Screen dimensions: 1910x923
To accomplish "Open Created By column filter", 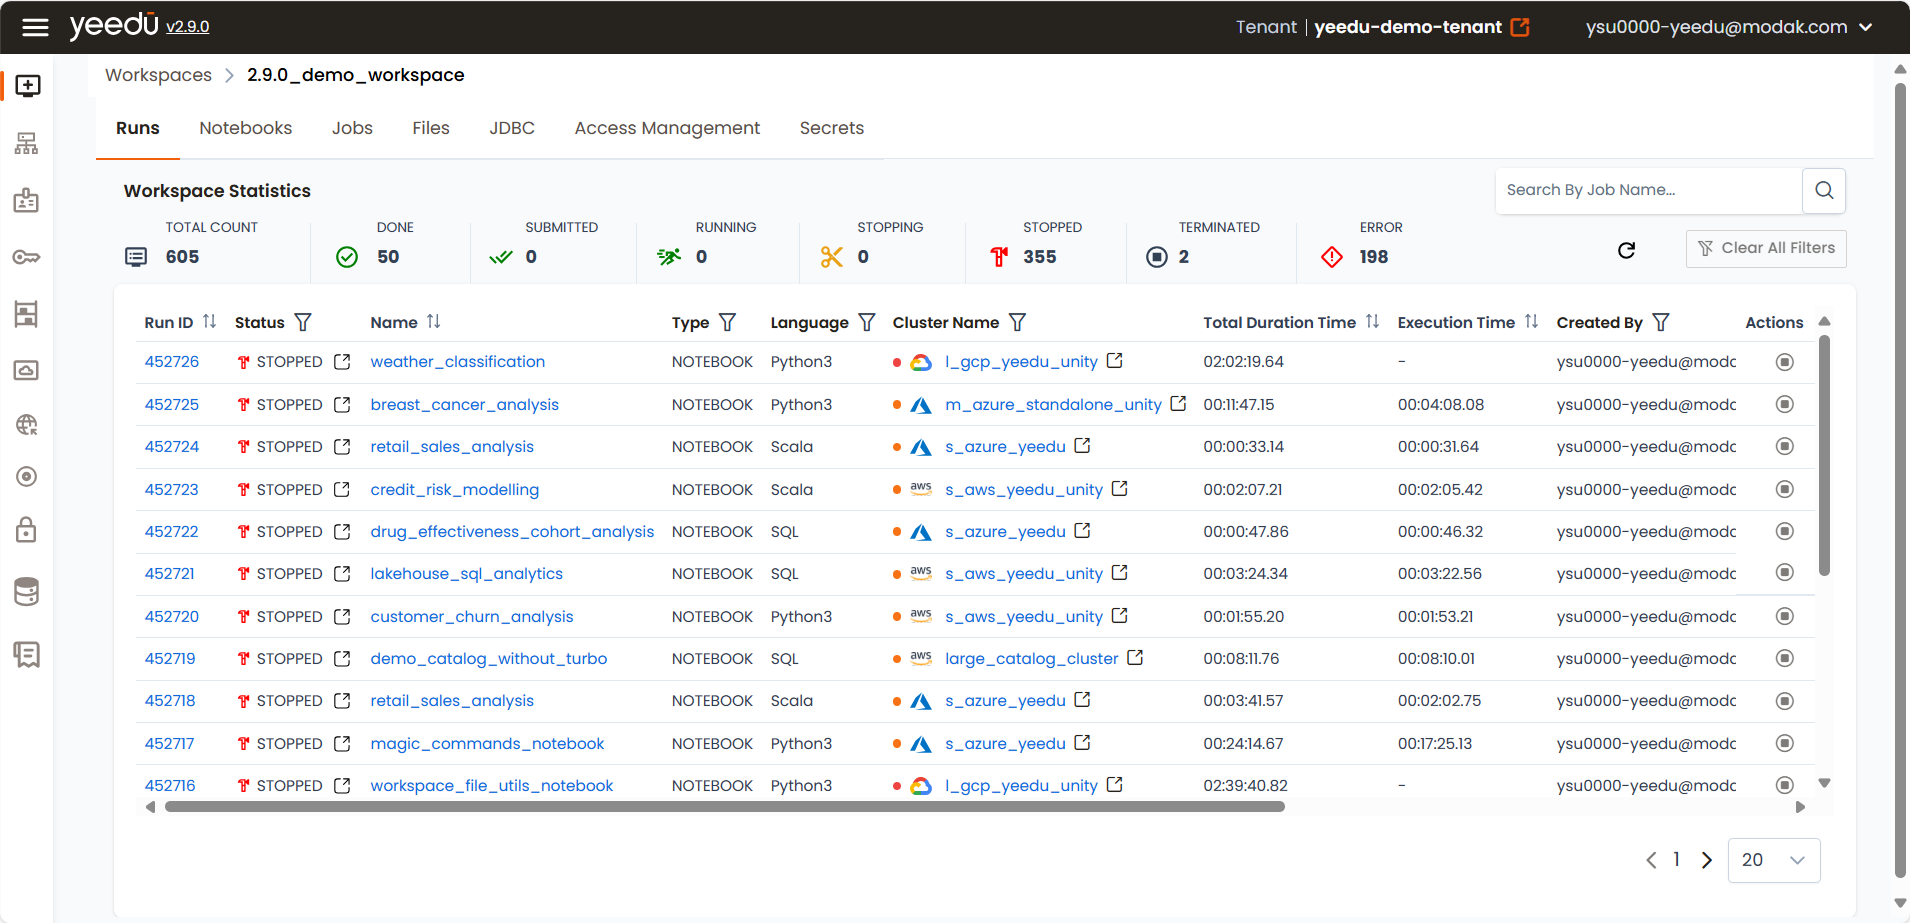I will coord(1661,322).
